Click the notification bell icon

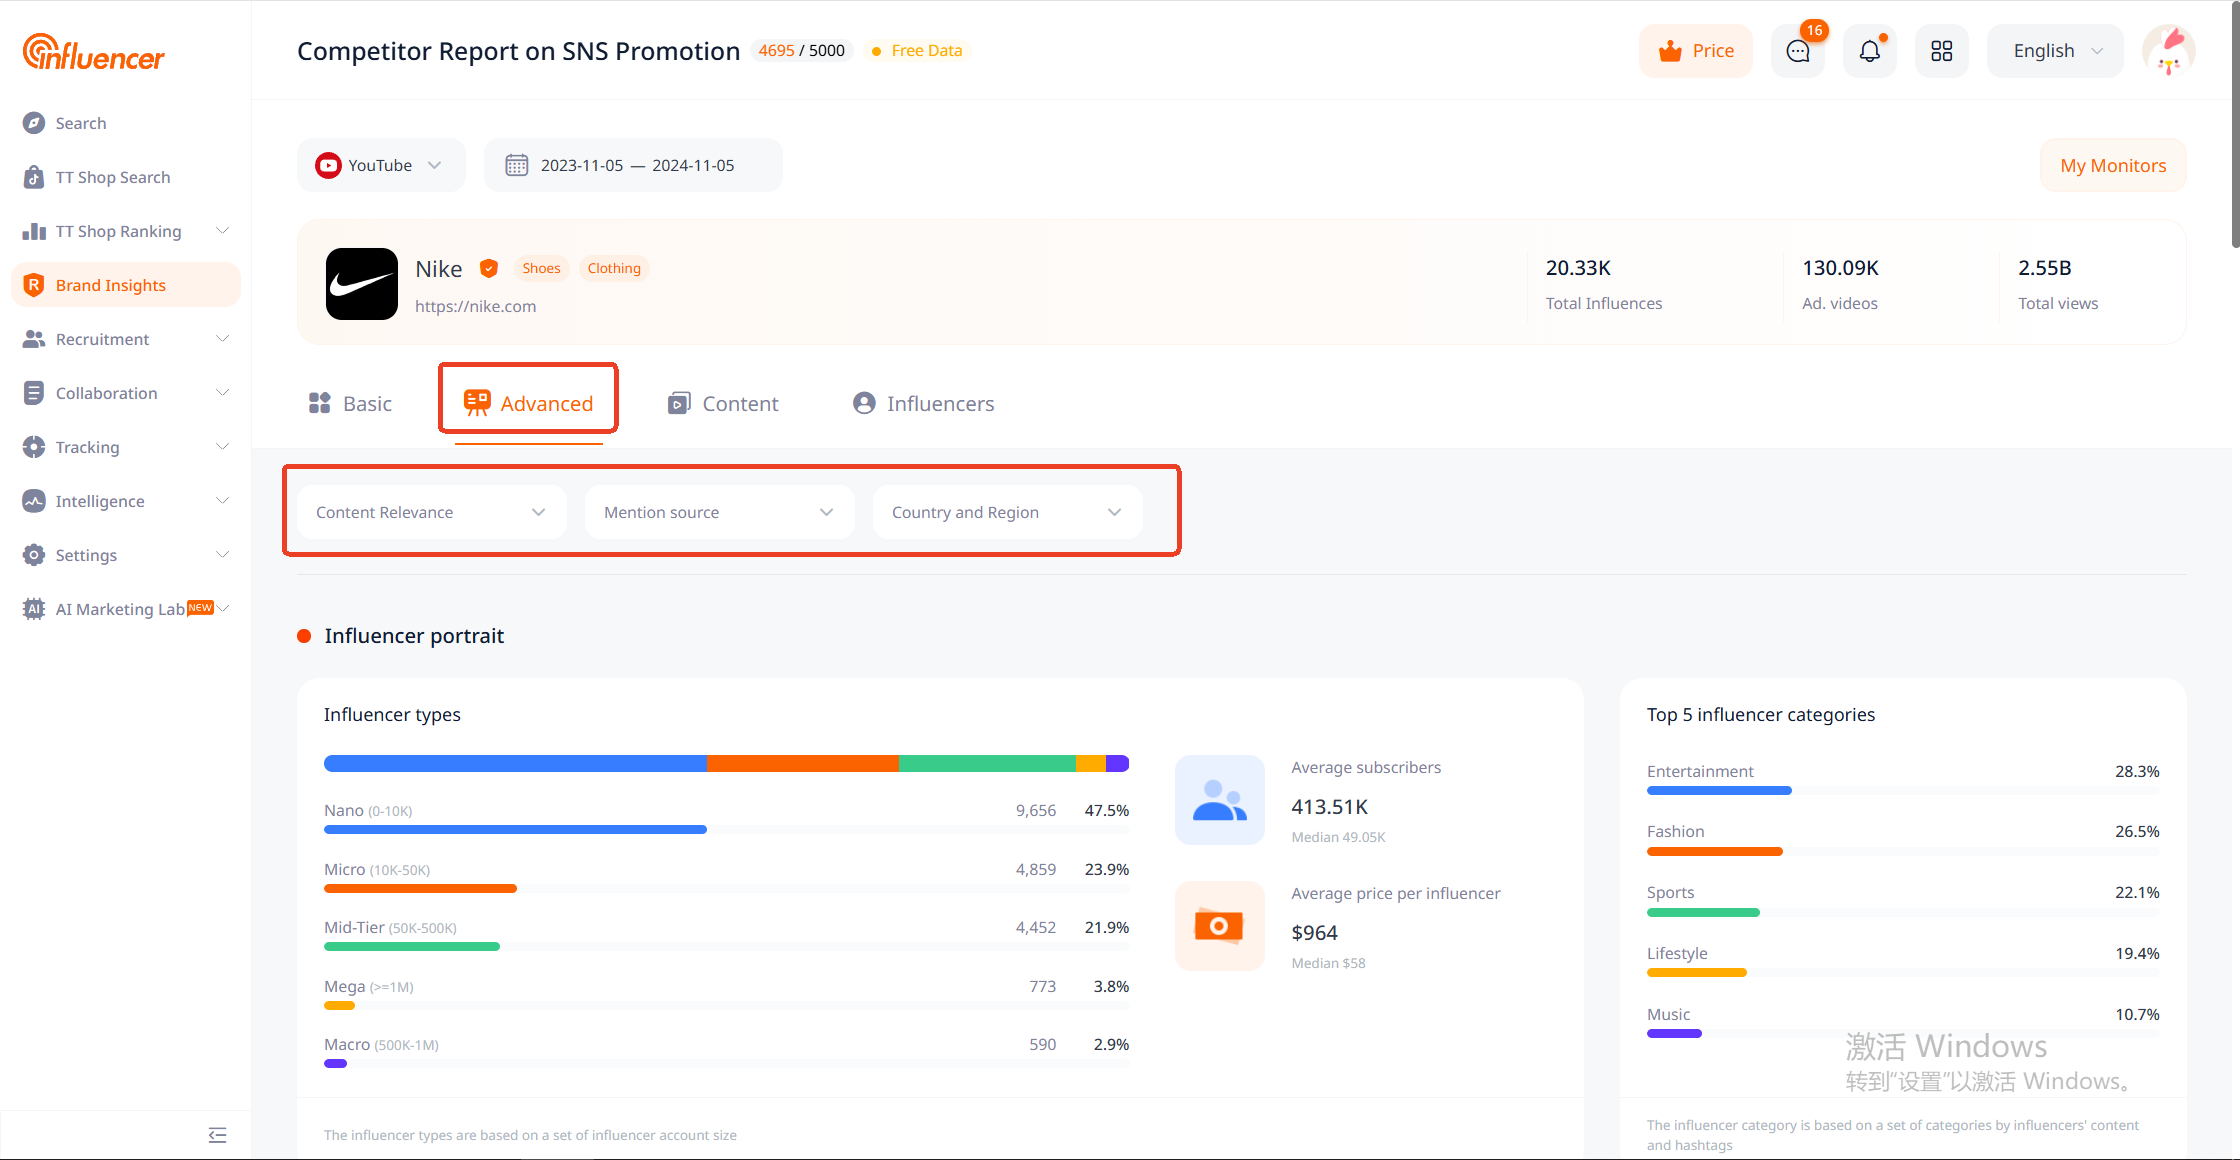pos(1869,51)
